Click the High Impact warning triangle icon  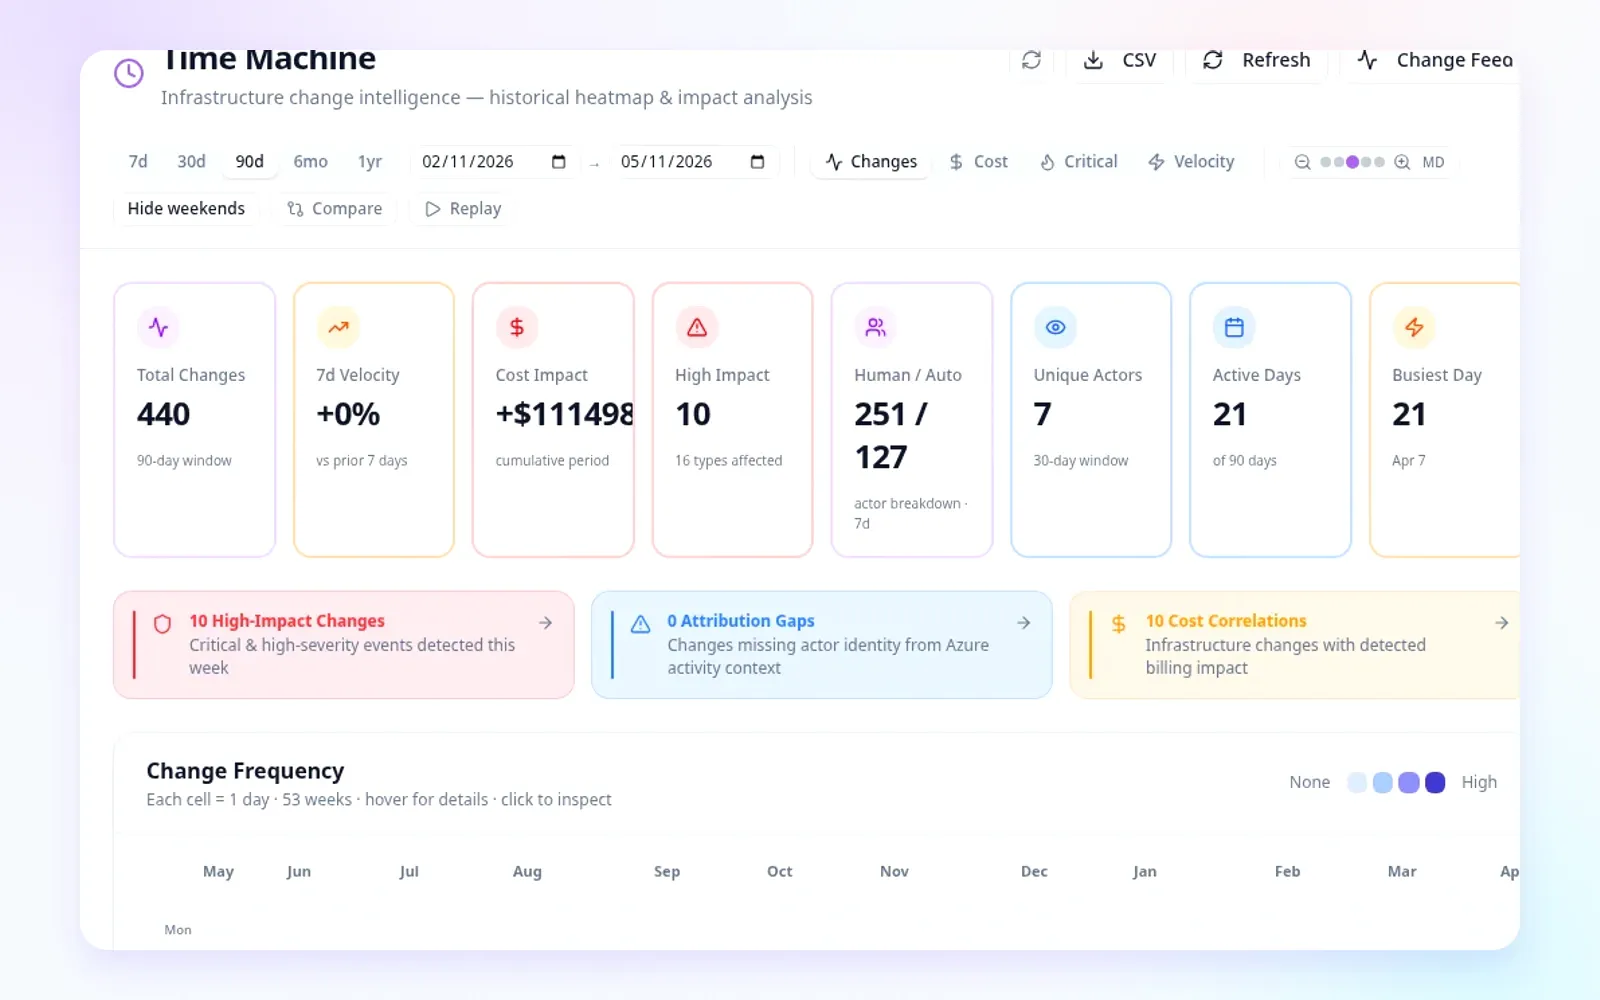click(697, 327)
